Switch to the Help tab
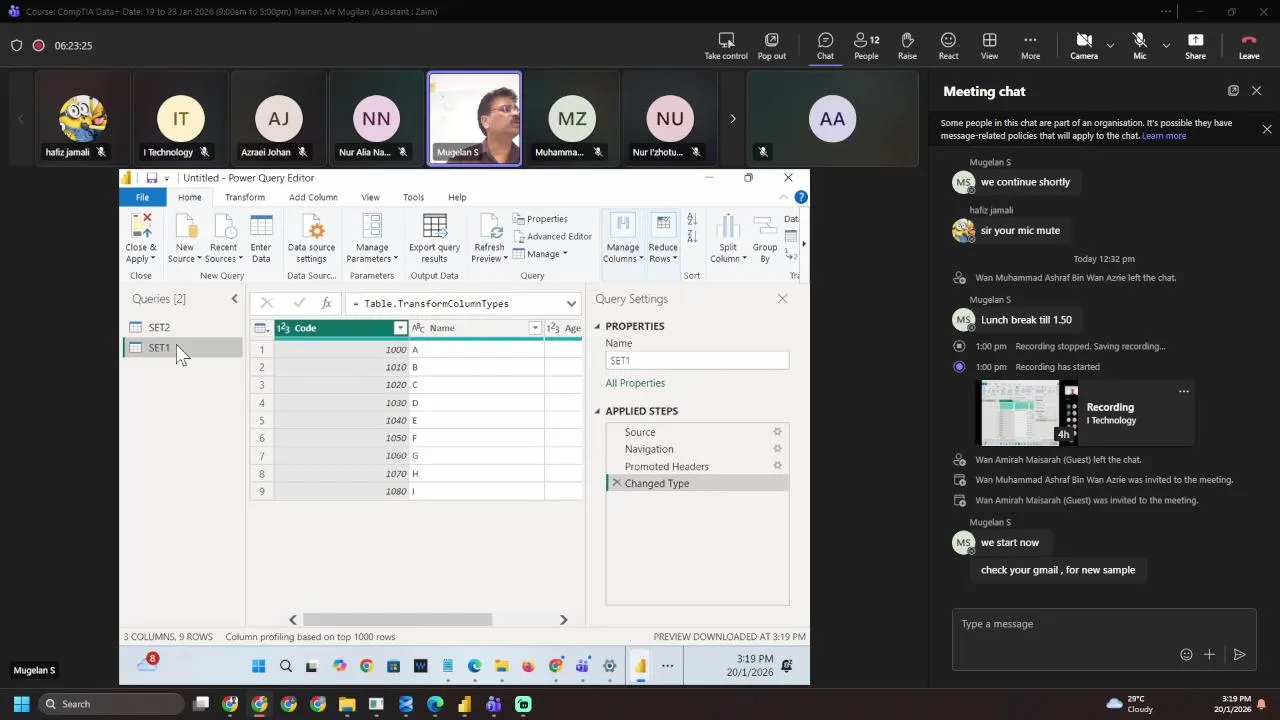 click(457, 197)
